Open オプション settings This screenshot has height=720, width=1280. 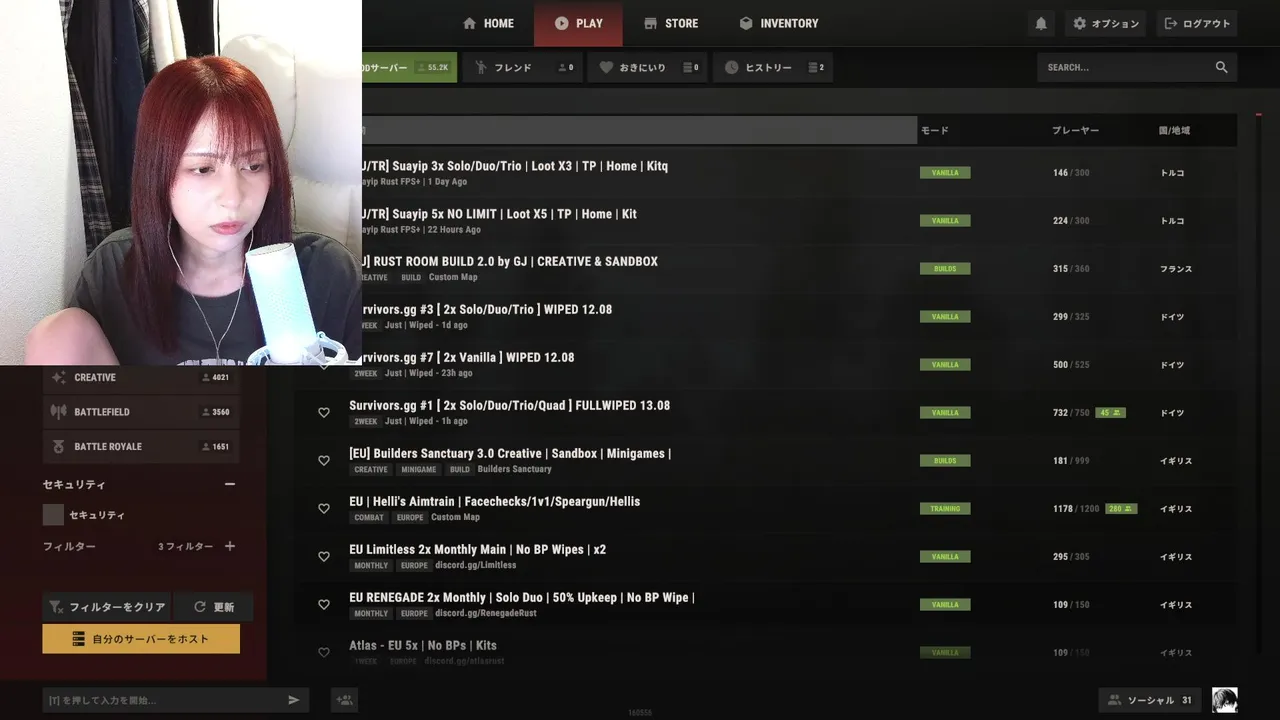[1106, 23]
